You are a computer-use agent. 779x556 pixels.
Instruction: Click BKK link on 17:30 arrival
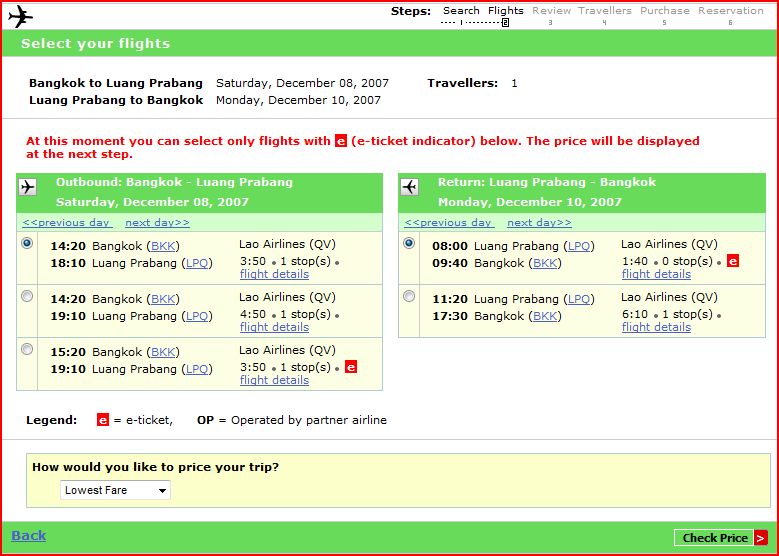click(x=545, y=316)
